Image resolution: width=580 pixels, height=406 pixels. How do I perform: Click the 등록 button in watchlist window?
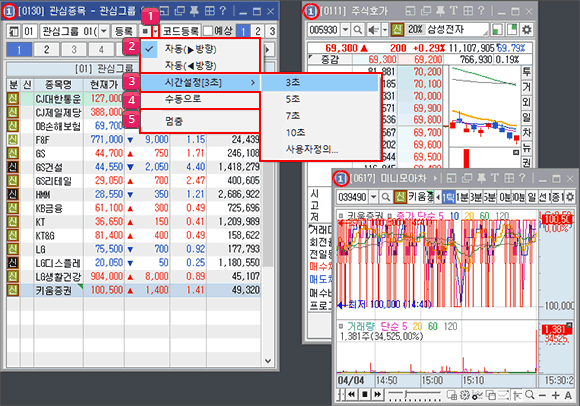[124, 31]
